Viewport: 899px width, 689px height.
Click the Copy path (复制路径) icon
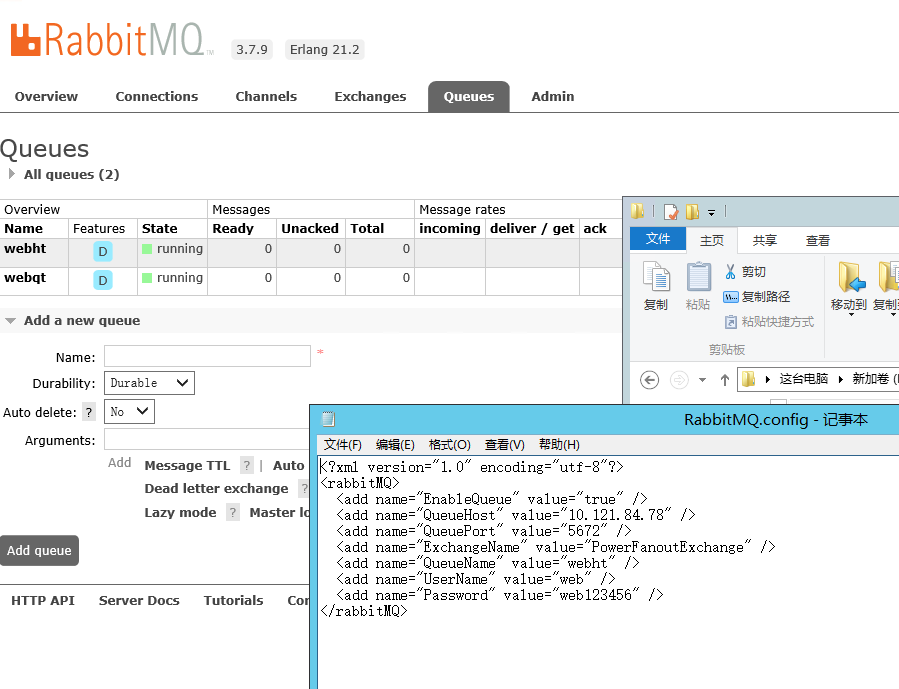(730, 297)
